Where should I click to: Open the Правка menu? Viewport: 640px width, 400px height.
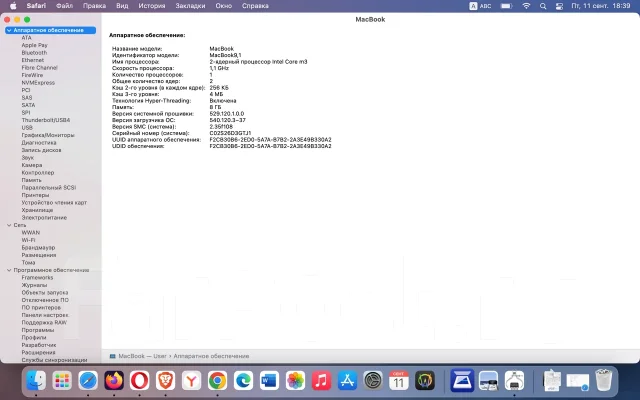(94, 6)
